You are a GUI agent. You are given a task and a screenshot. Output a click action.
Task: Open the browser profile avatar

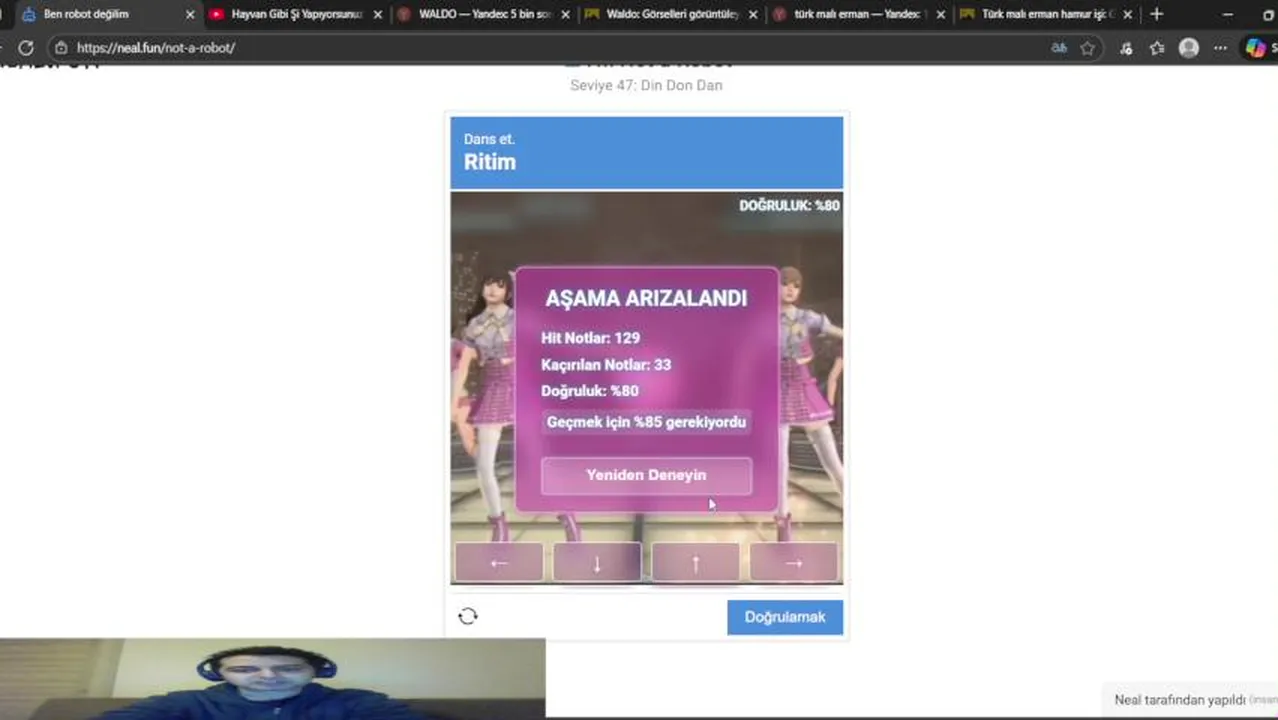pos(1188,48)
